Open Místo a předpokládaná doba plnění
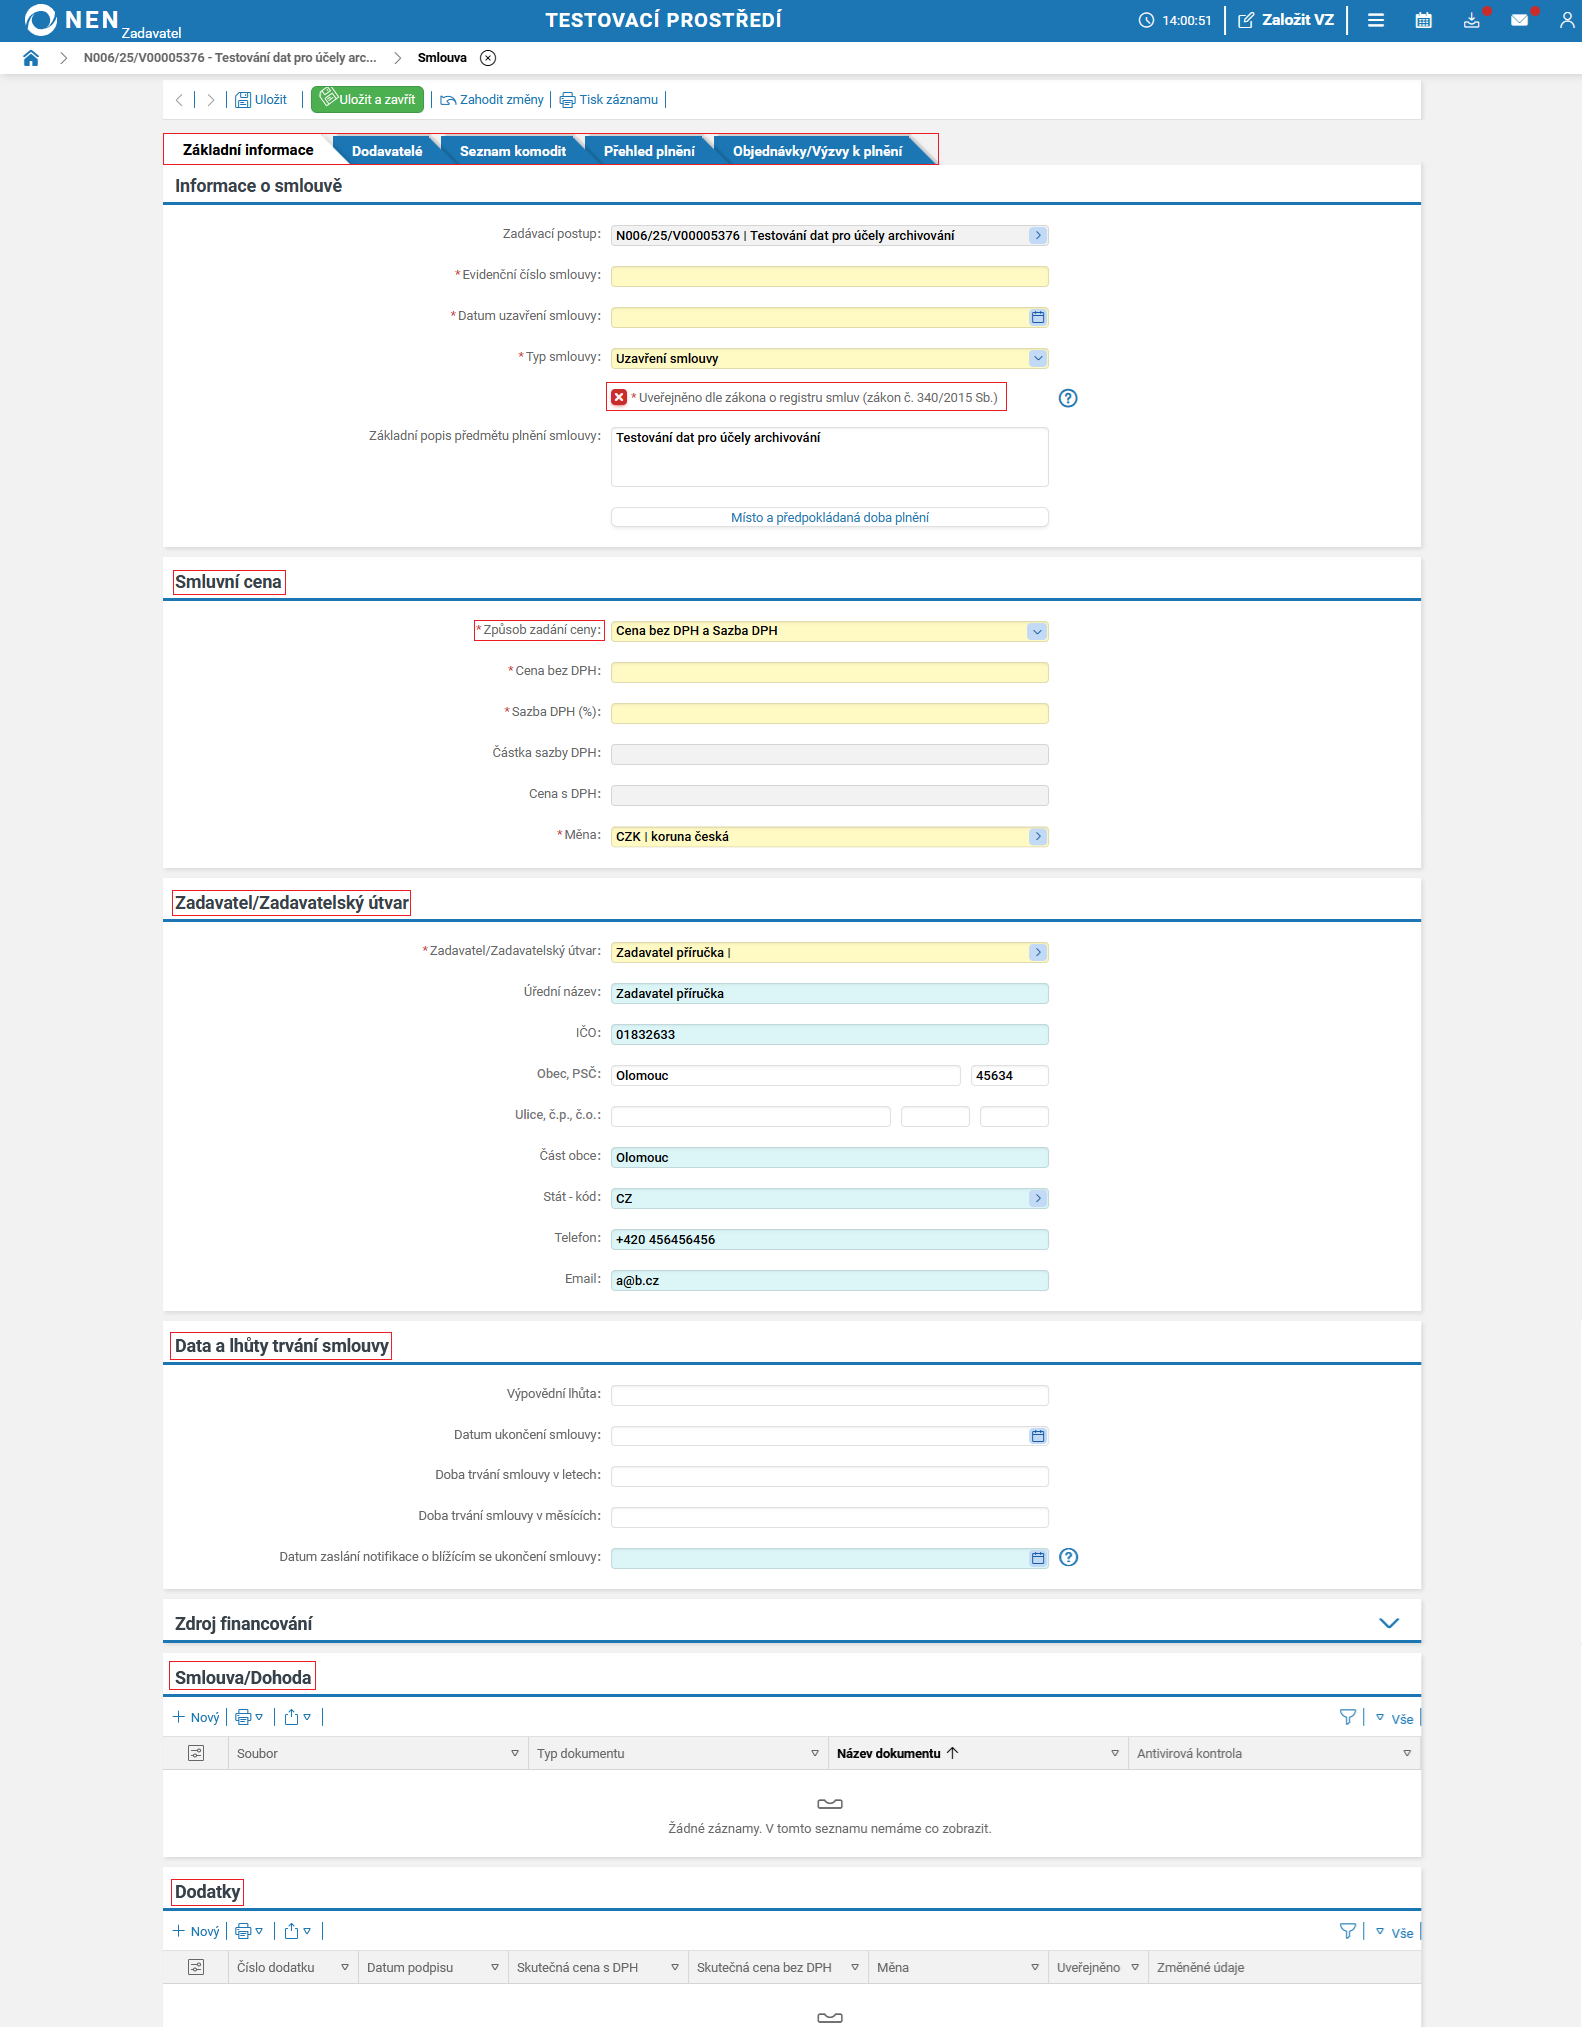This screenshot has height=2027, width=1582. (830, 517)
